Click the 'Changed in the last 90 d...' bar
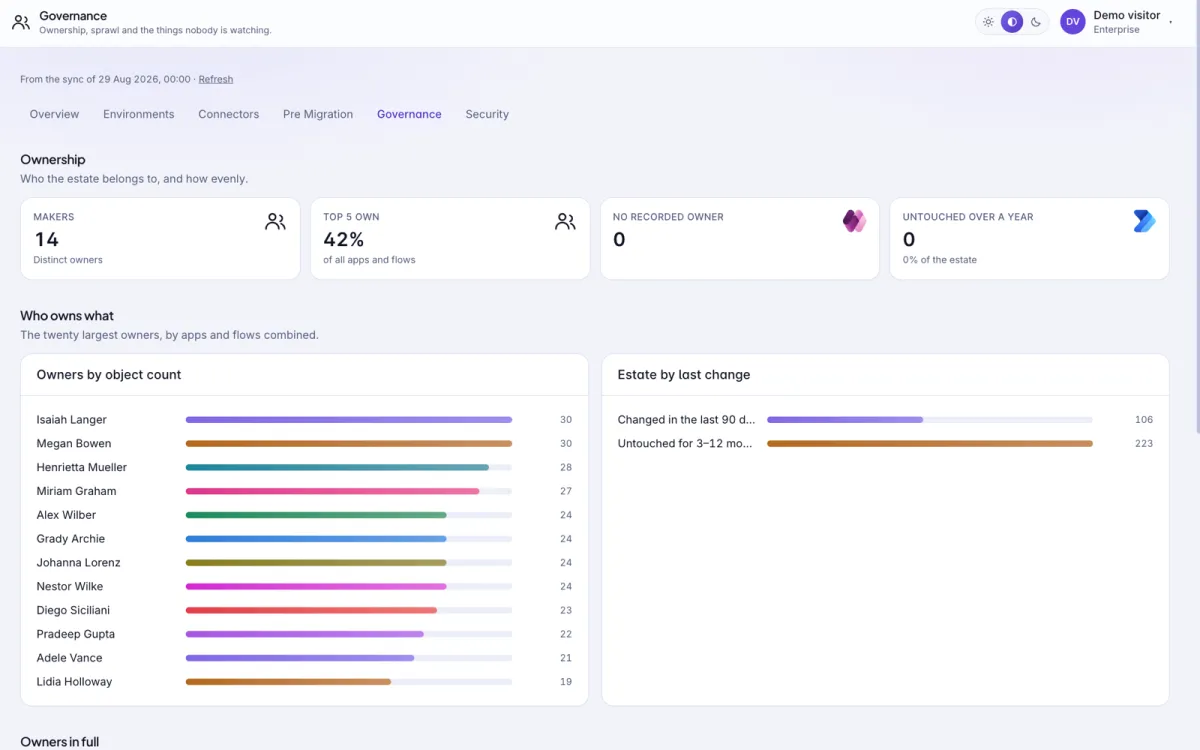 pos(930,420)
